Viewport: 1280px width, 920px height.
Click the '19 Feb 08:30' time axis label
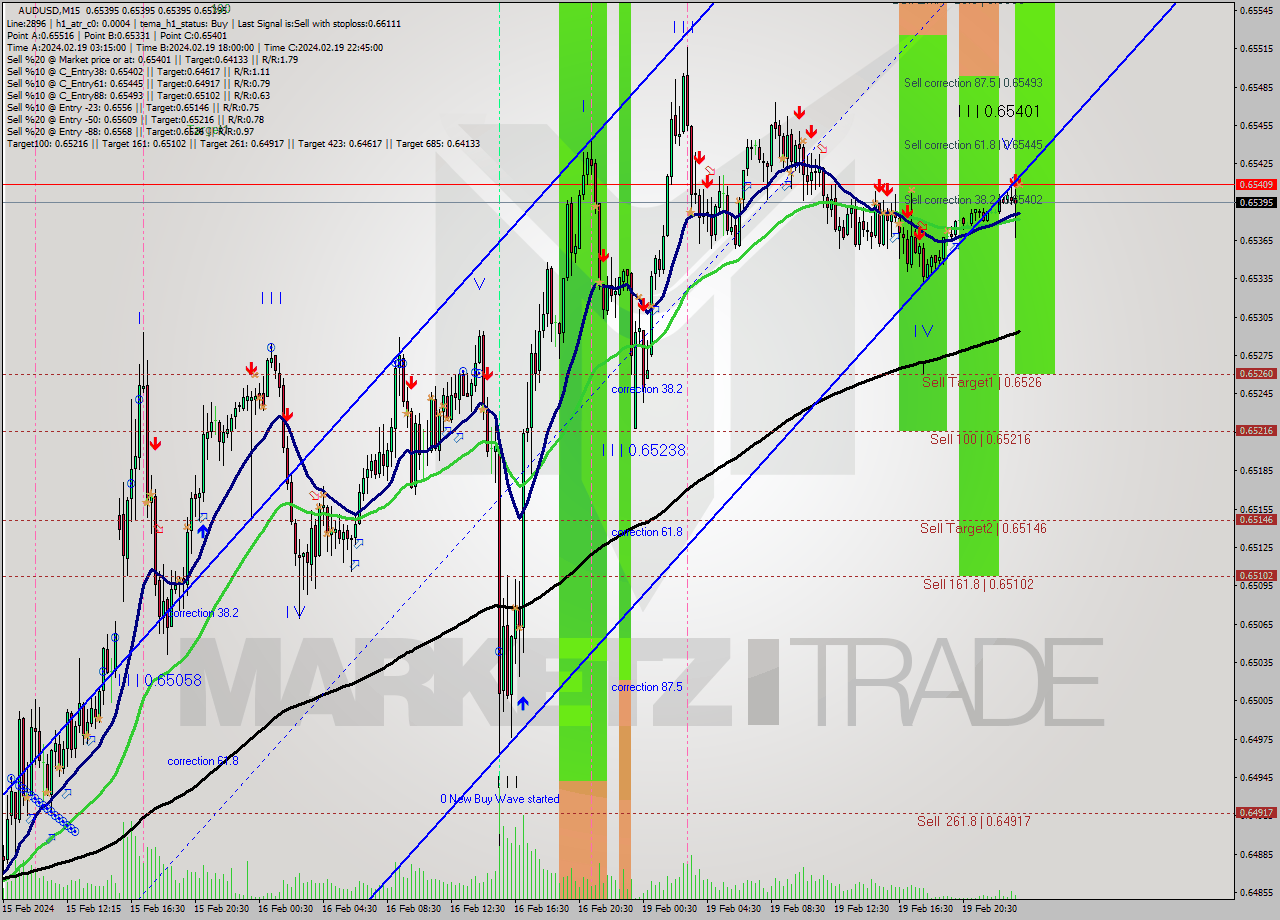pyautogui.click(x=797, y=909)
